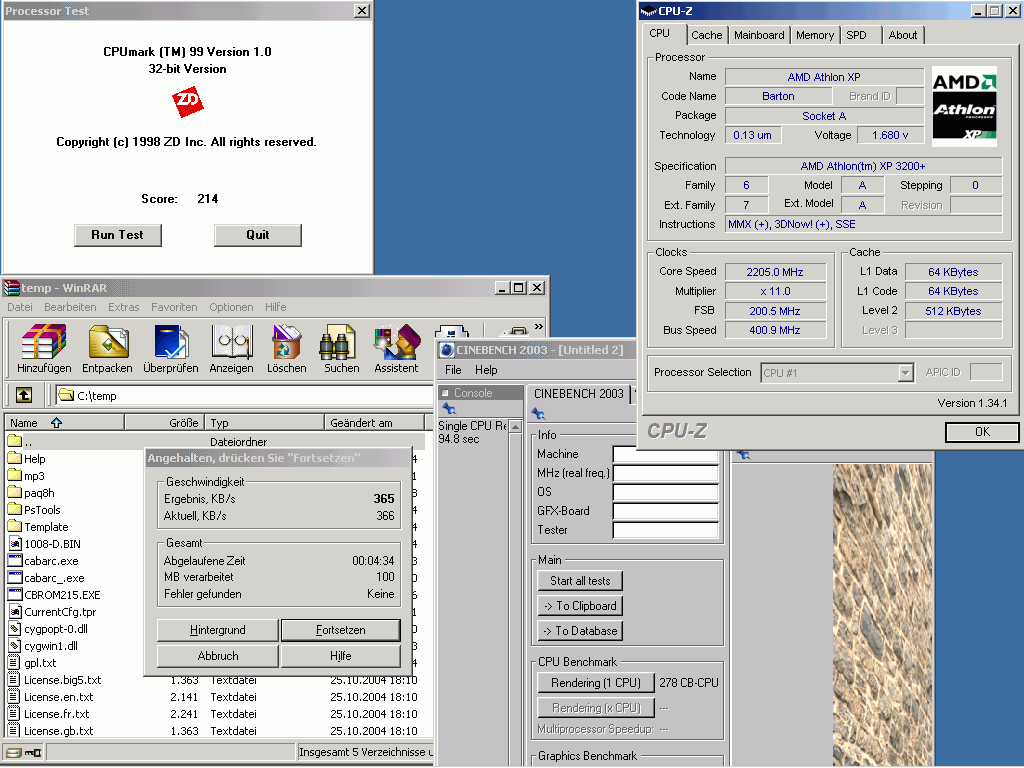
Task: Open the File menu in CINEBENCH
Action: pos(453,370)
